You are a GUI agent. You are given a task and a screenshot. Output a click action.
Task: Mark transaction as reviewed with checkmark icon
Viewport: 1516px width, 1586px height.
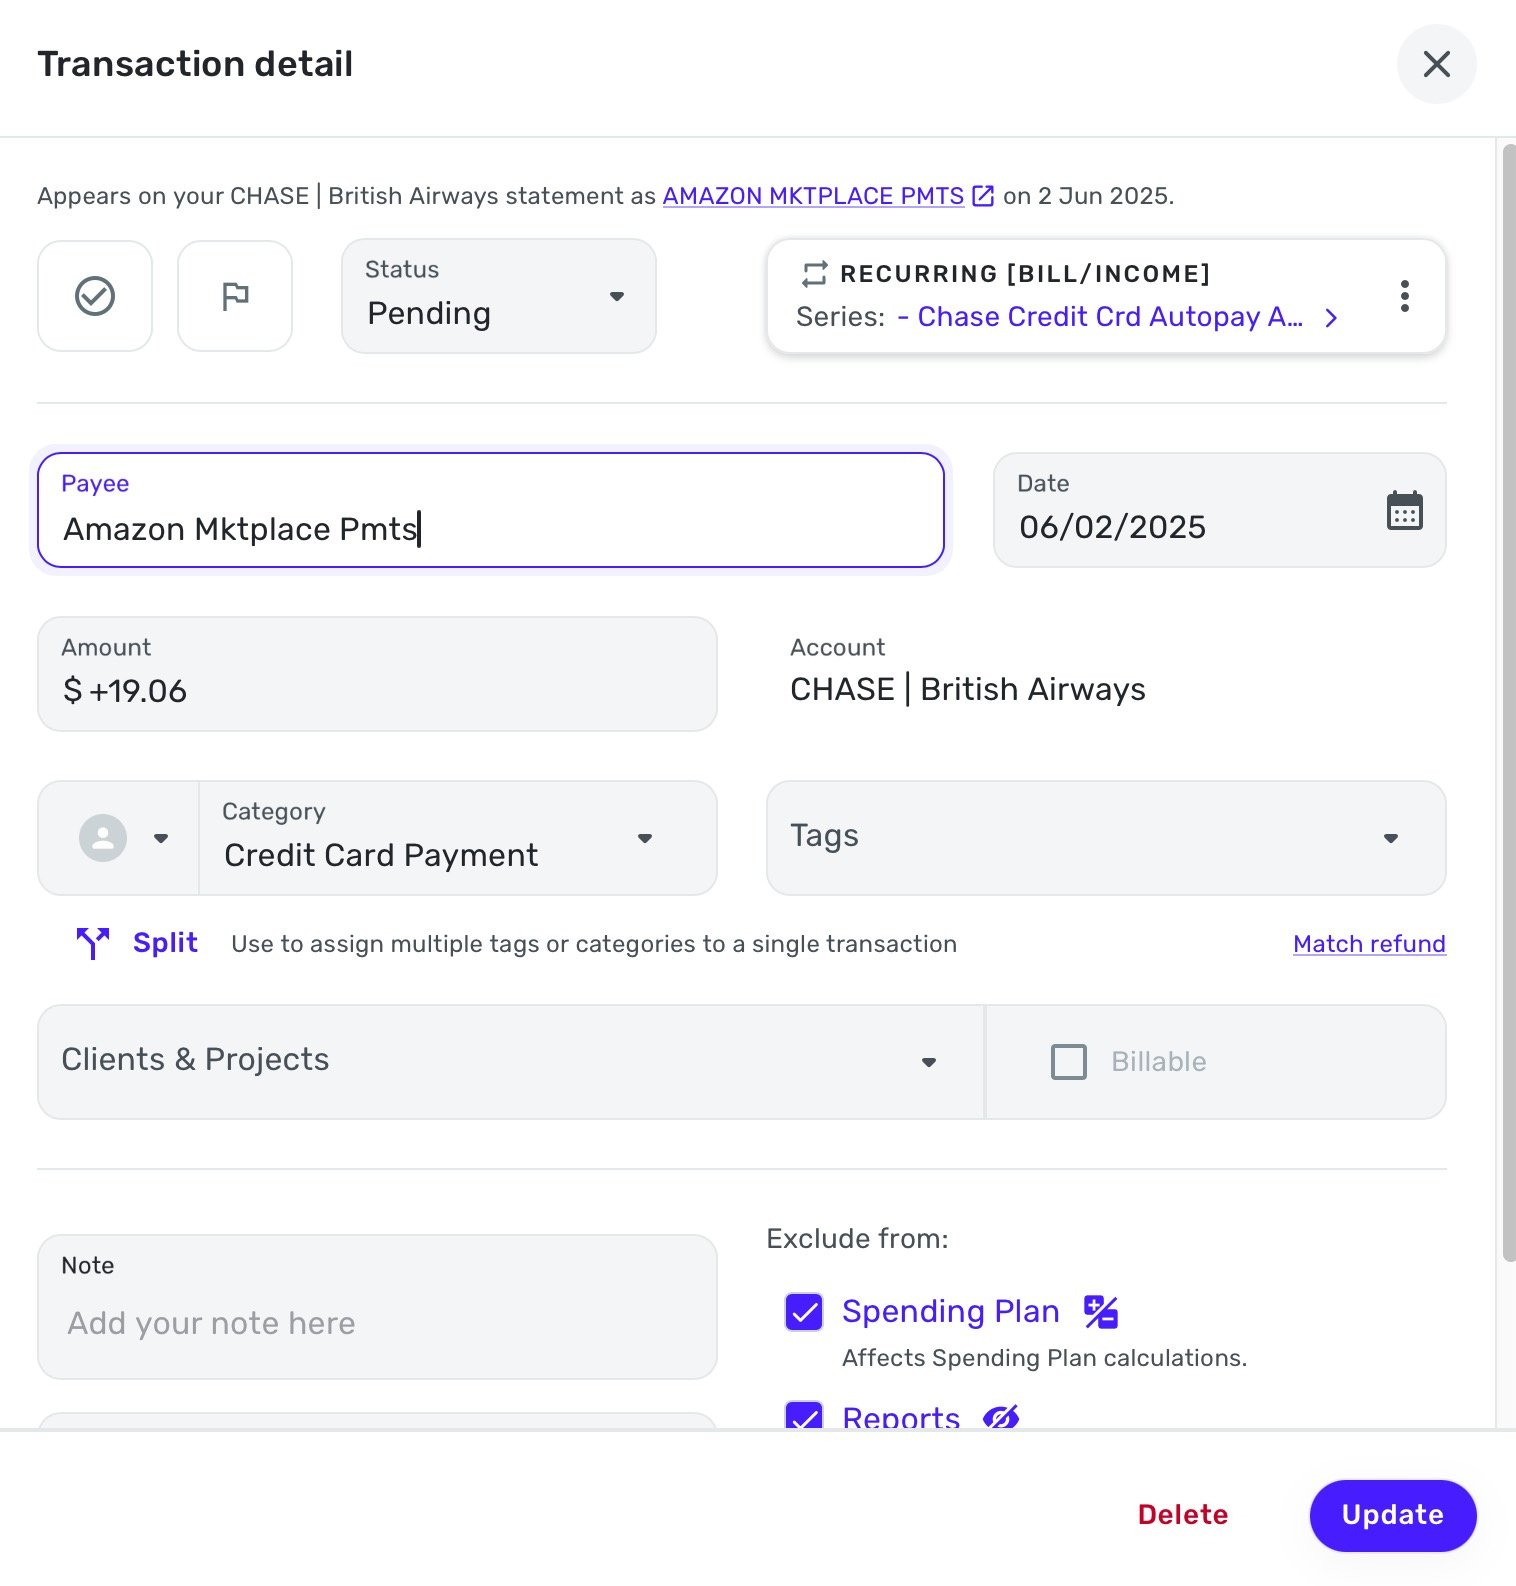click(95, 296)
